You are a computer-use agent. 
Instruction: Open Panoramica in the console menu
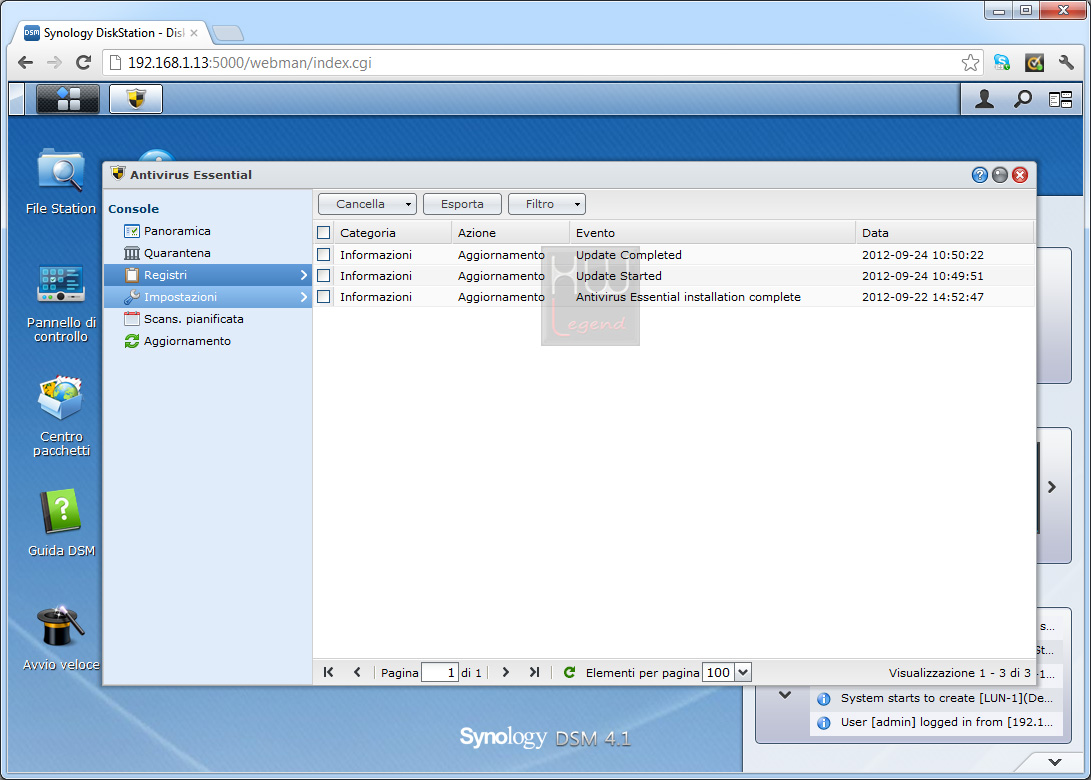coord(177,231)
